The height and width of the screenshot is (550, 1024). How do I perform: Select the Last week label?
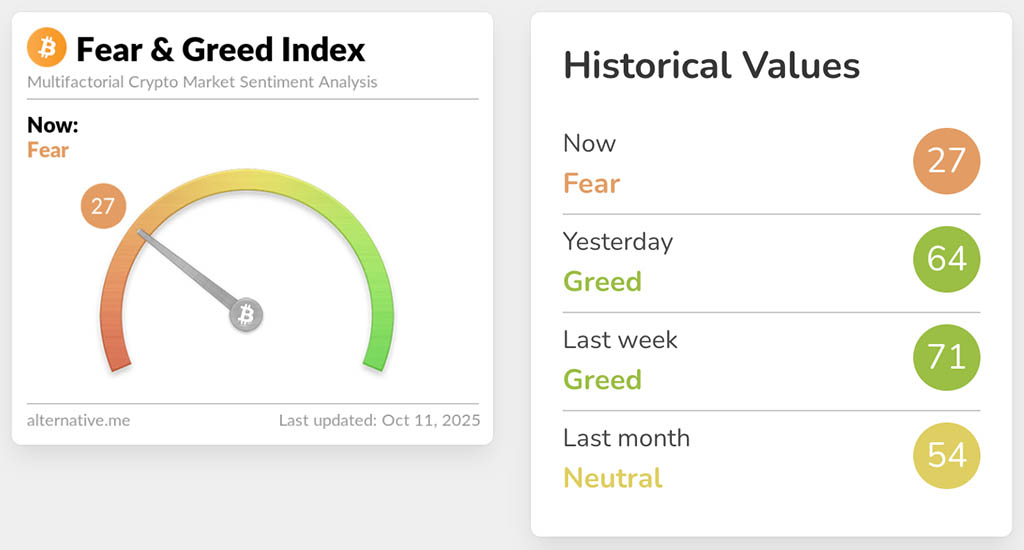coord(620,340)
